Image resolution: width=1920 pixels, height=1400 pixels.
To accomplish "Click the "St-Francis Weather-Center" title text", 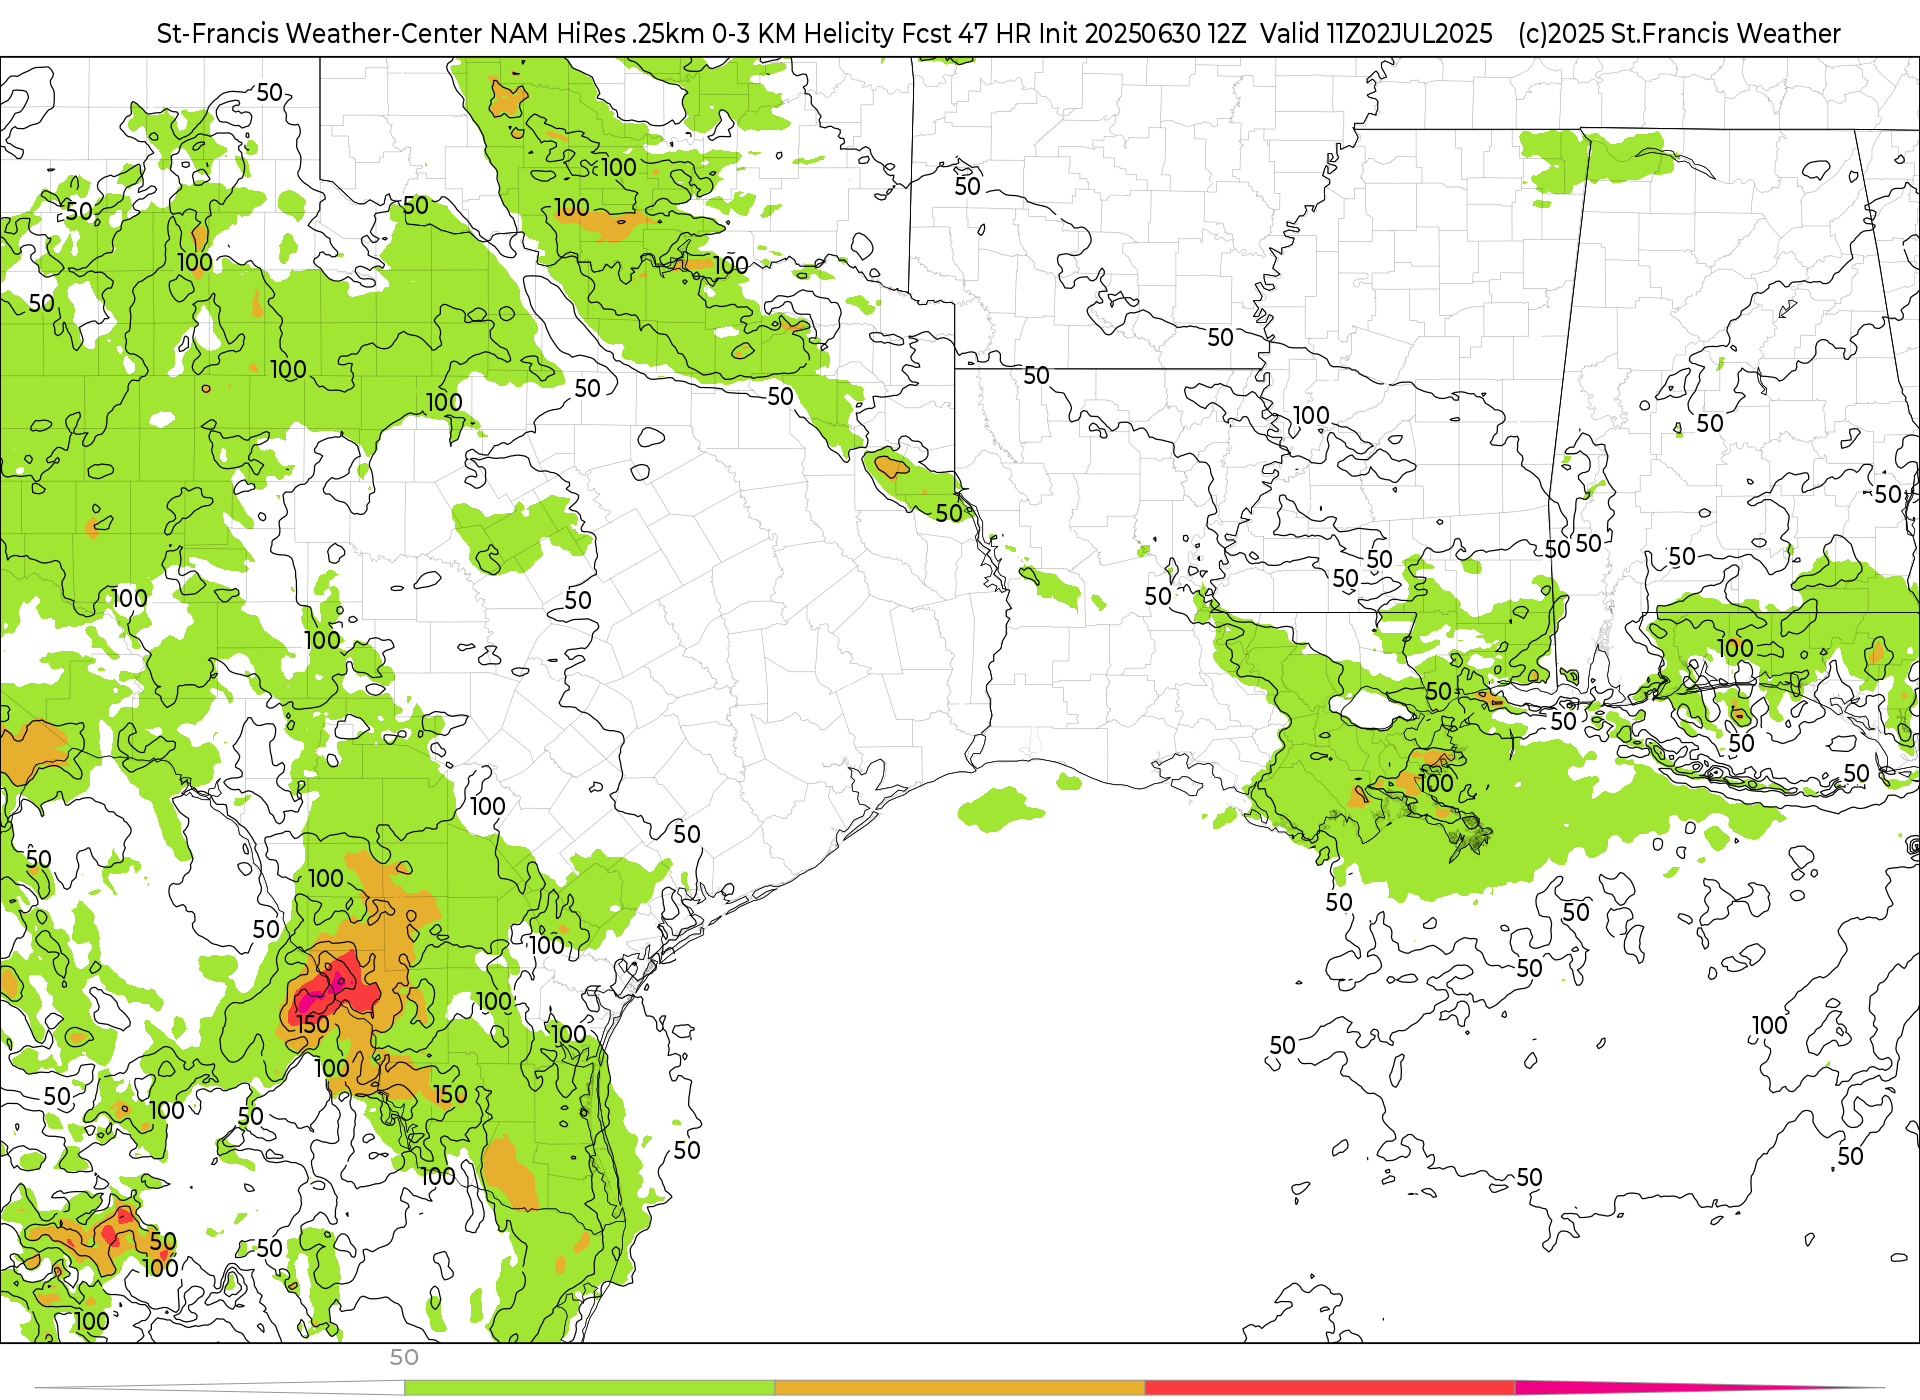I will (320, 34).
